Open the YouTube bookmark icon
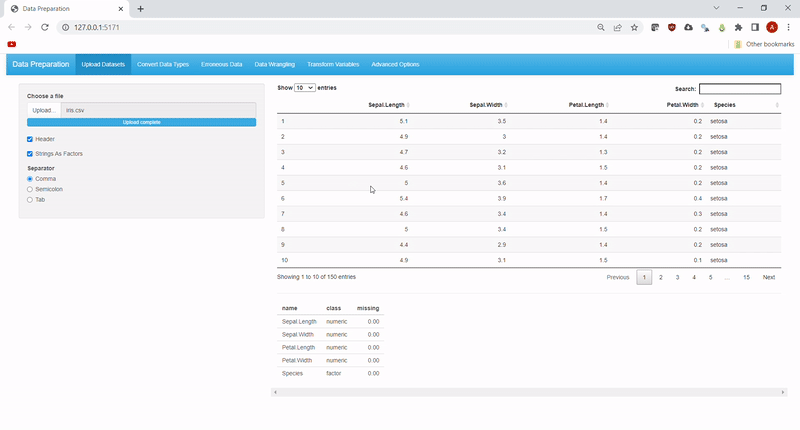800x430 pixels. pos(12,44)
